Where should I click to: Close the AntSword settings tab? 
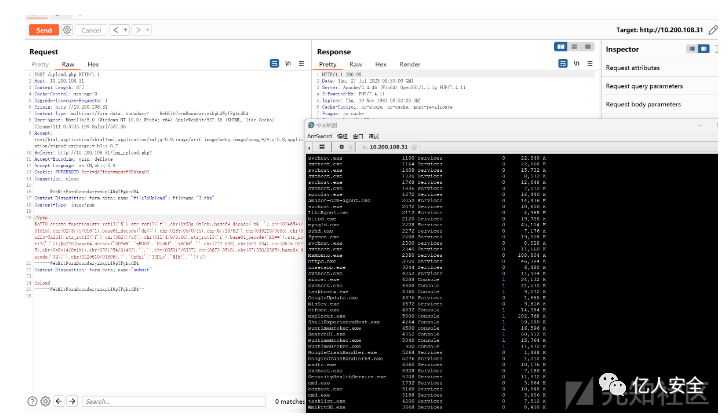pos(351,147)
